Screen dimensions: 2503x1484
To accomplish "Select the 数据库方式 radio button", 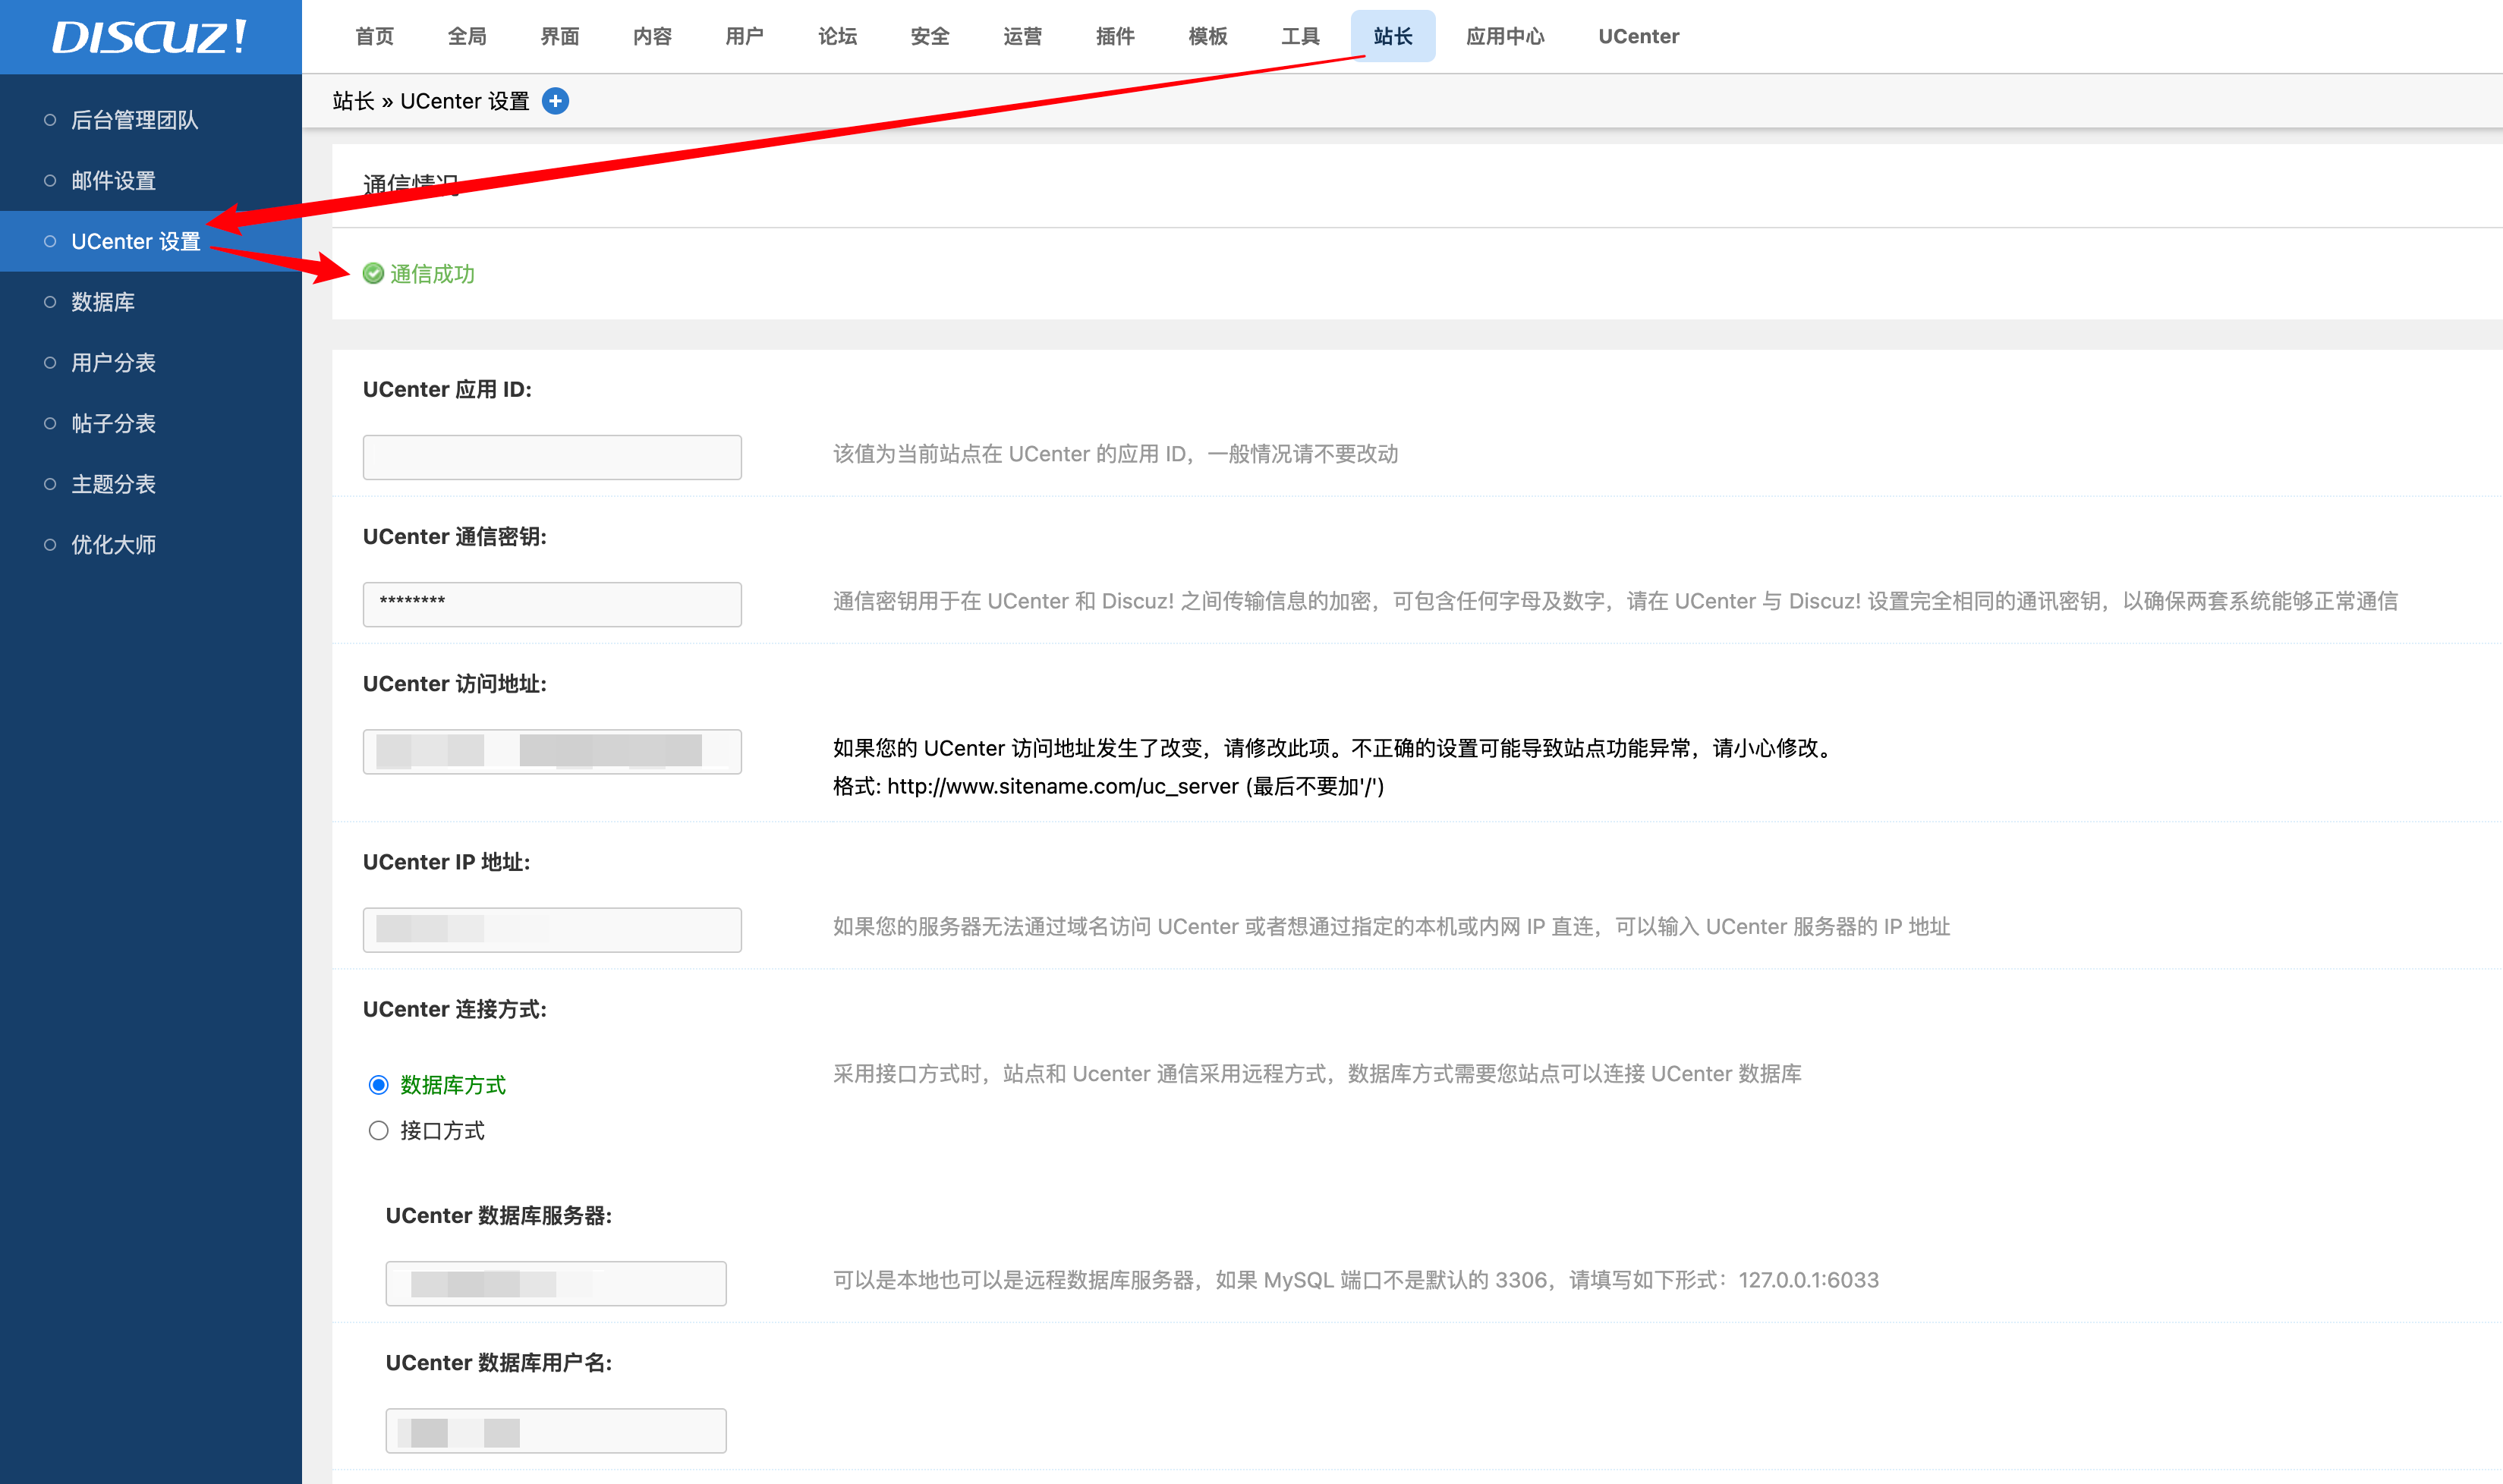I will [378, 1085].
